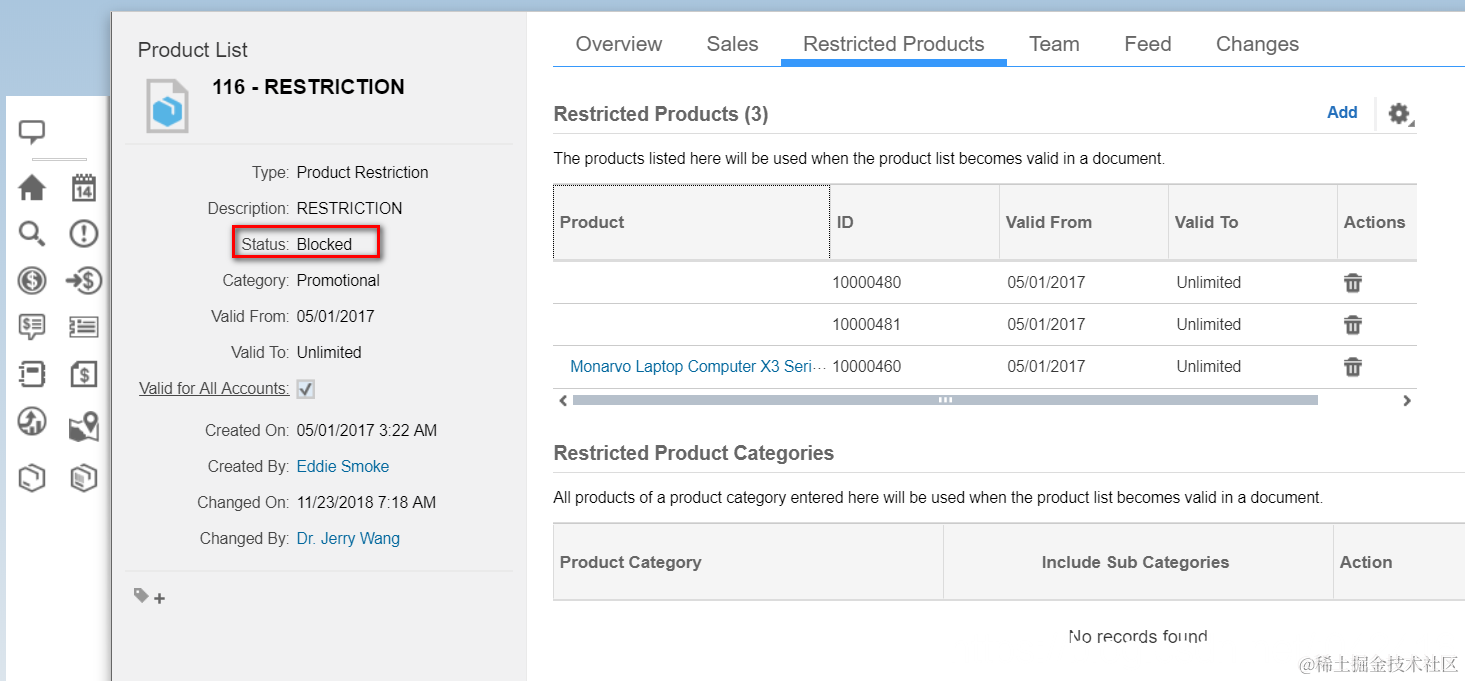Delete product 10000460 using trash icon

[1353, 367]
